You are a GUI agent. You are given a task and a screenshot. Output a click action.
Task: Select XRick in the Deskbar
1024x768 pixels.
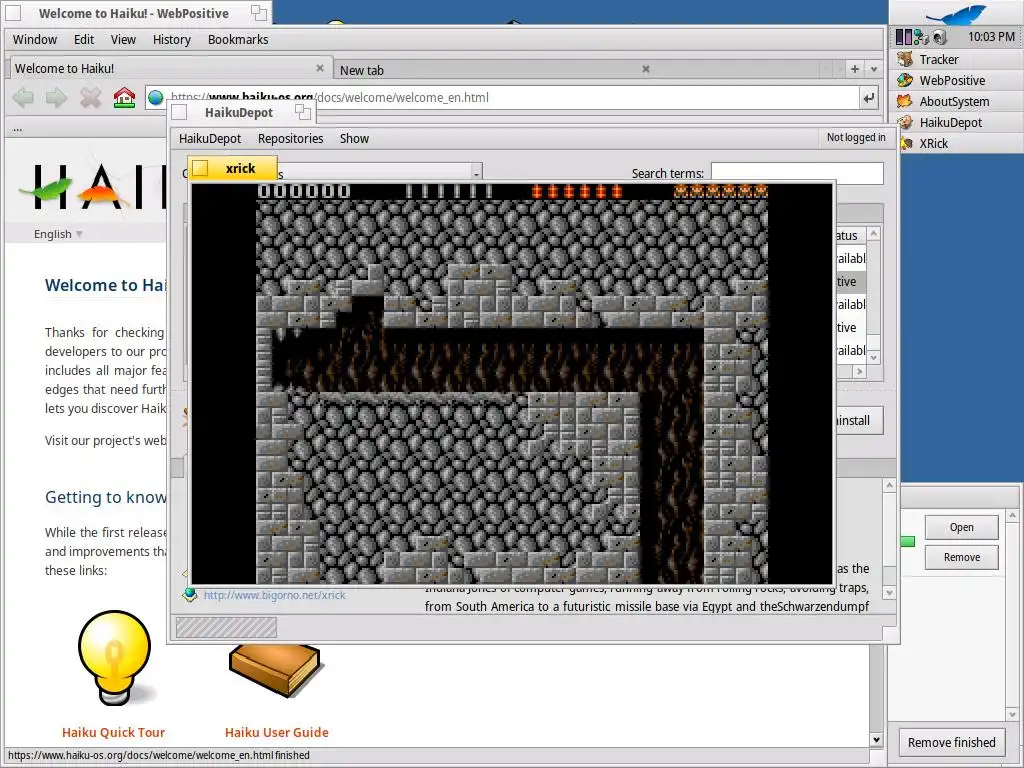tap(960, 143)
